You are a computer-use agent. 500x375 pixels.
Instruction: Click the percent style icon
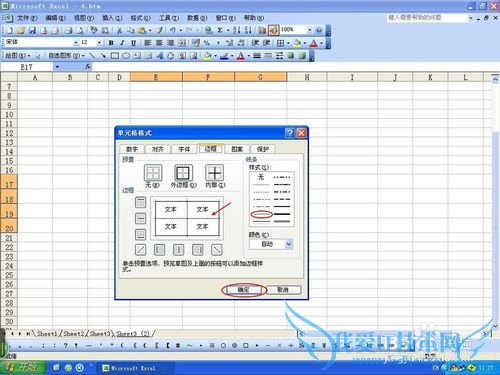point(207,43)
